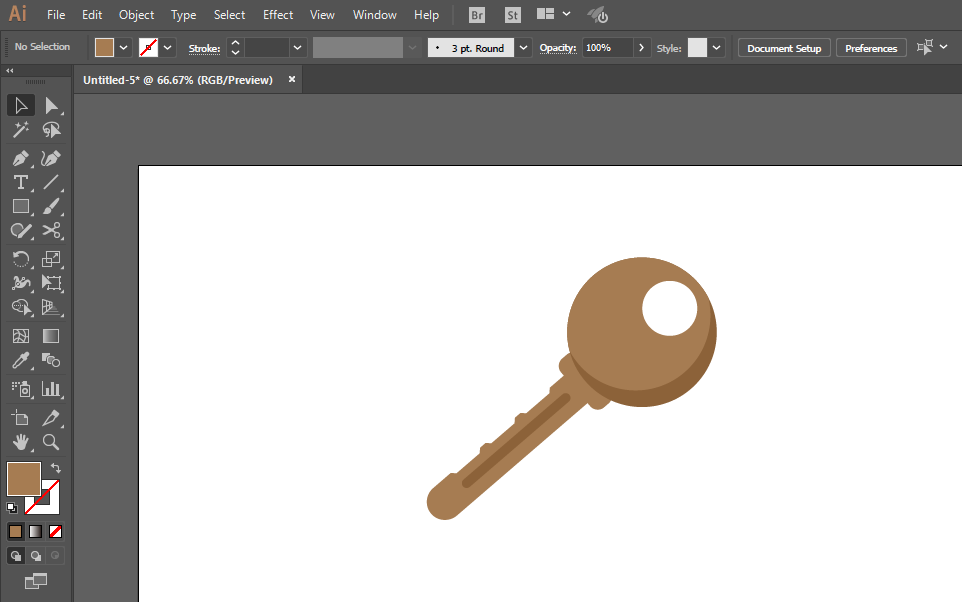This screenshot has width=962, height=602.
Task: Pick the Scissors tool
Action: pyautogui.click(x=51, y=231)
